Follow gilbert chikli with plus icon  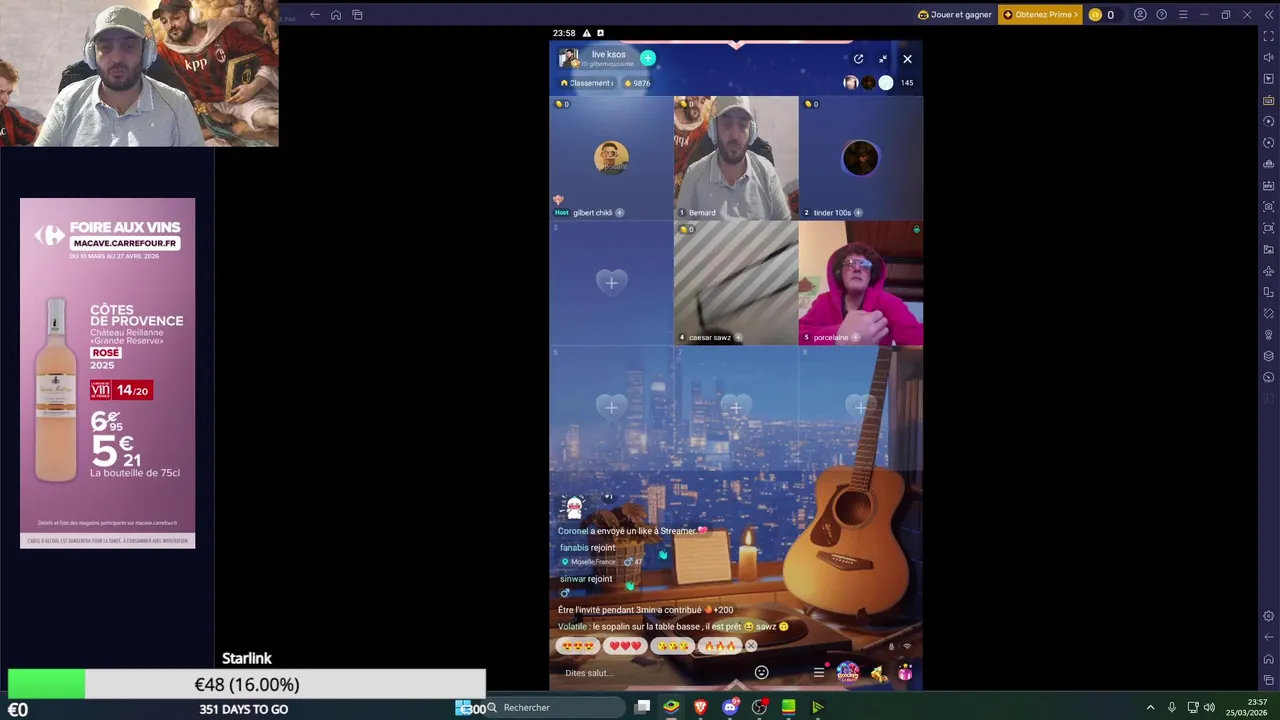pyautogui.click(x=620, y=213)
